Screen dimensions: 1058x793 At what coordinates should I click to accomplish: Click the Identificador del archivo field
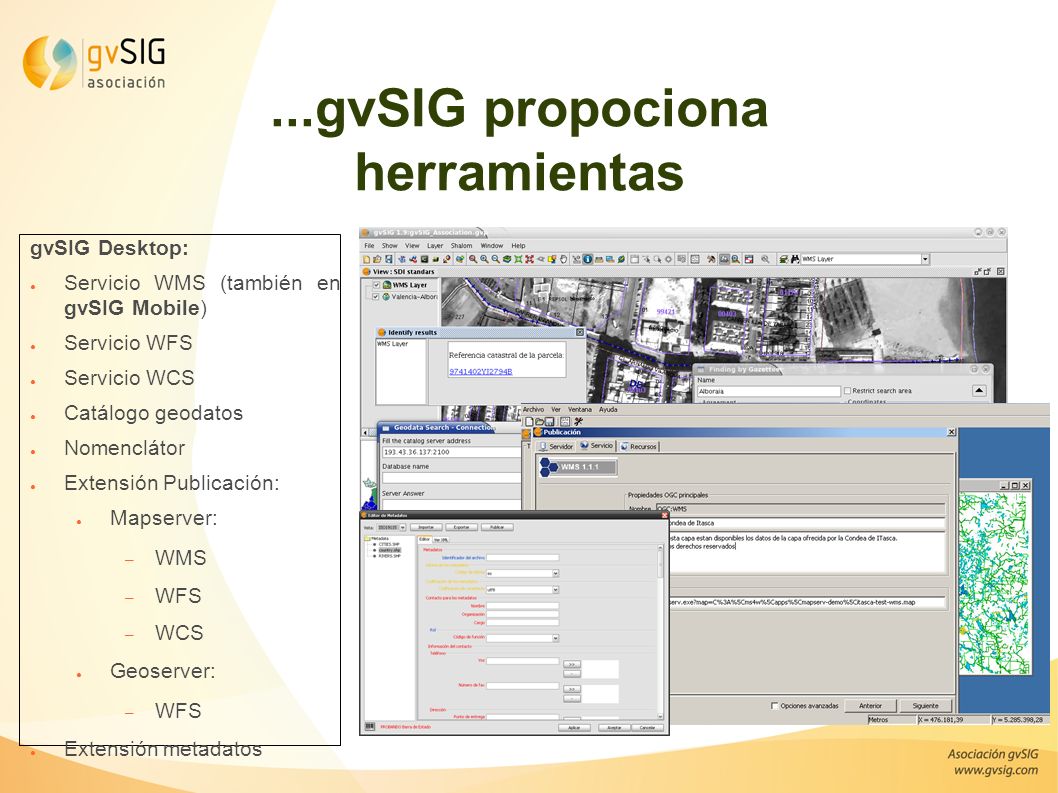tap(523, 557)
